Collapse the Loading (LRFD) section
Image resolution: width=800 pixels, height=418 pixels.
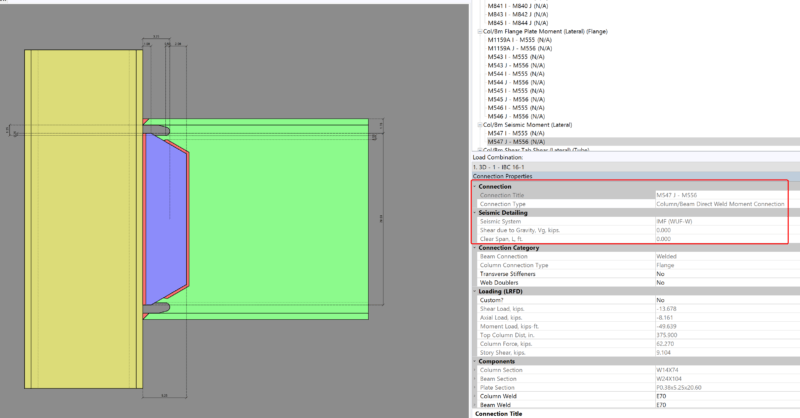point(474,291)
